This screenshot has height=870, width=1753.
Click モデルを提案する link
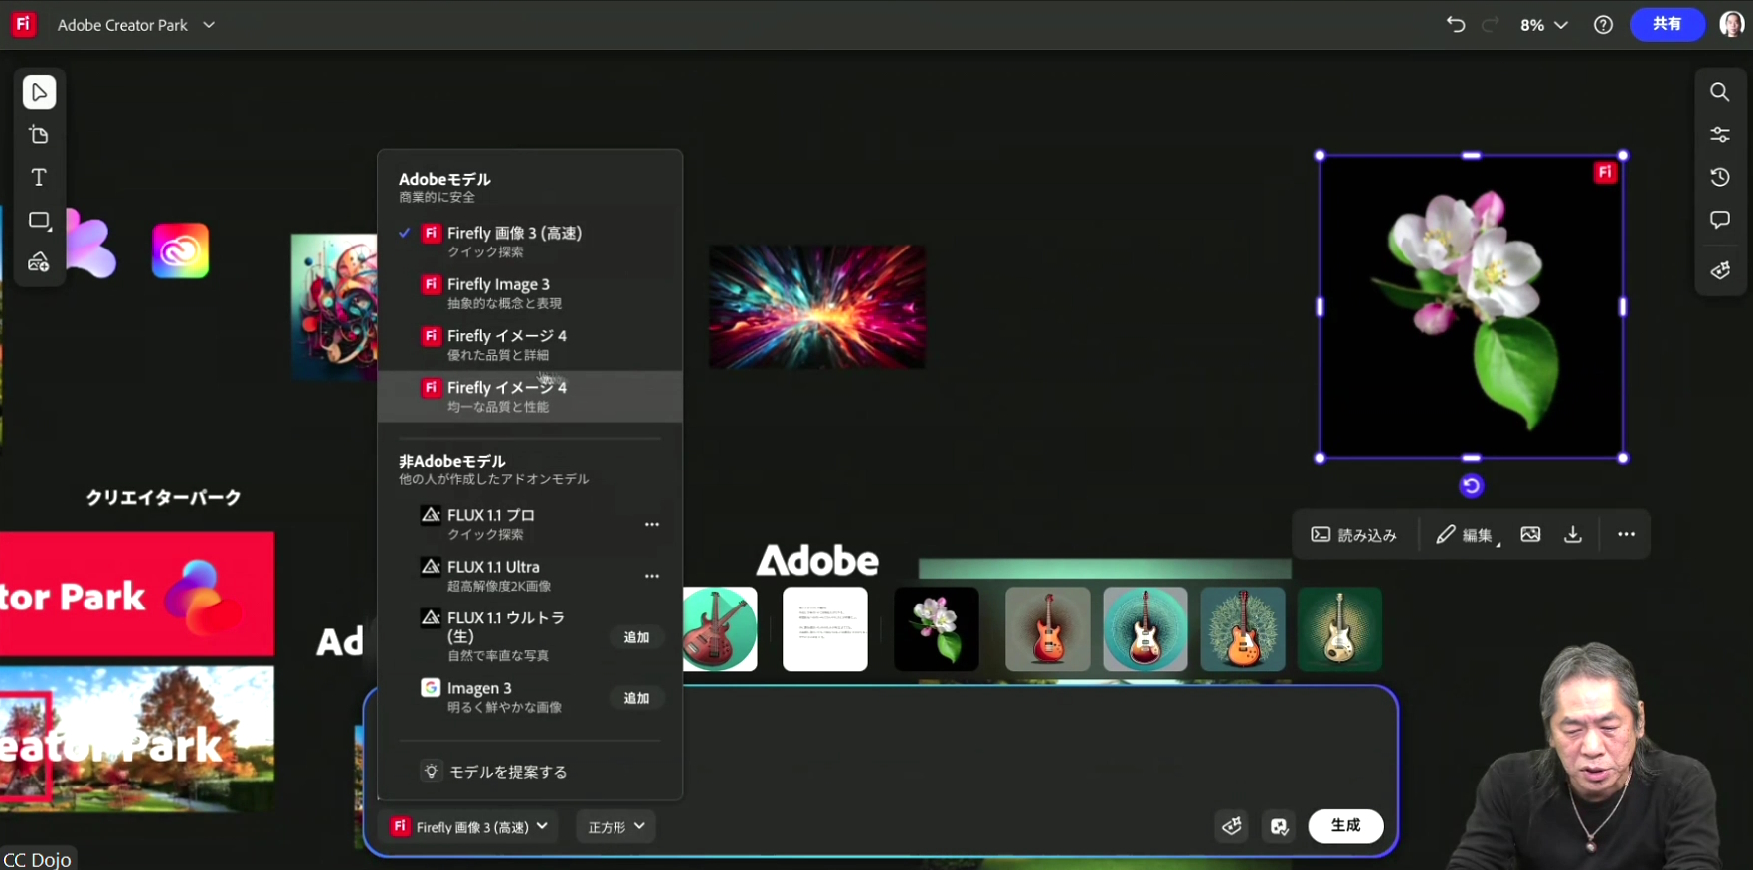tap(496, 772)
